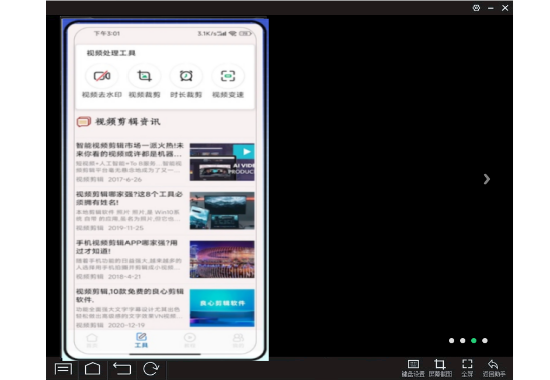550x380 pixels.
Task: Click the rotate/refresh circular arrow icon
Action: (151, 369)
